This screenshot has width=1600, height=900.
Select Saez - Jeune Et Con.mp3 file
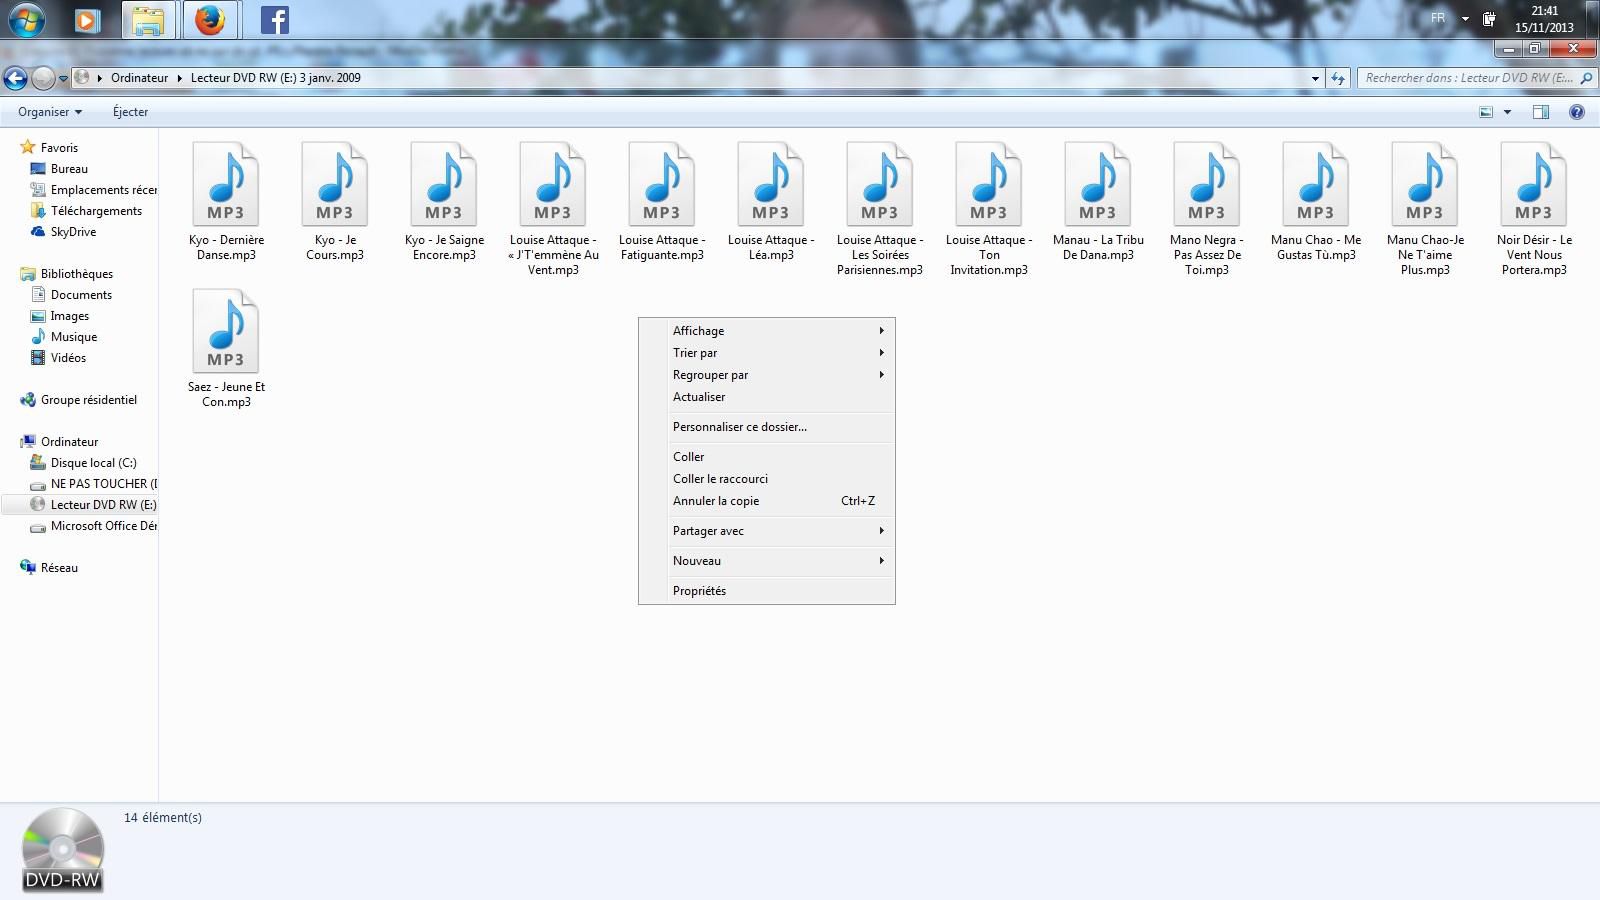point(226,348)
